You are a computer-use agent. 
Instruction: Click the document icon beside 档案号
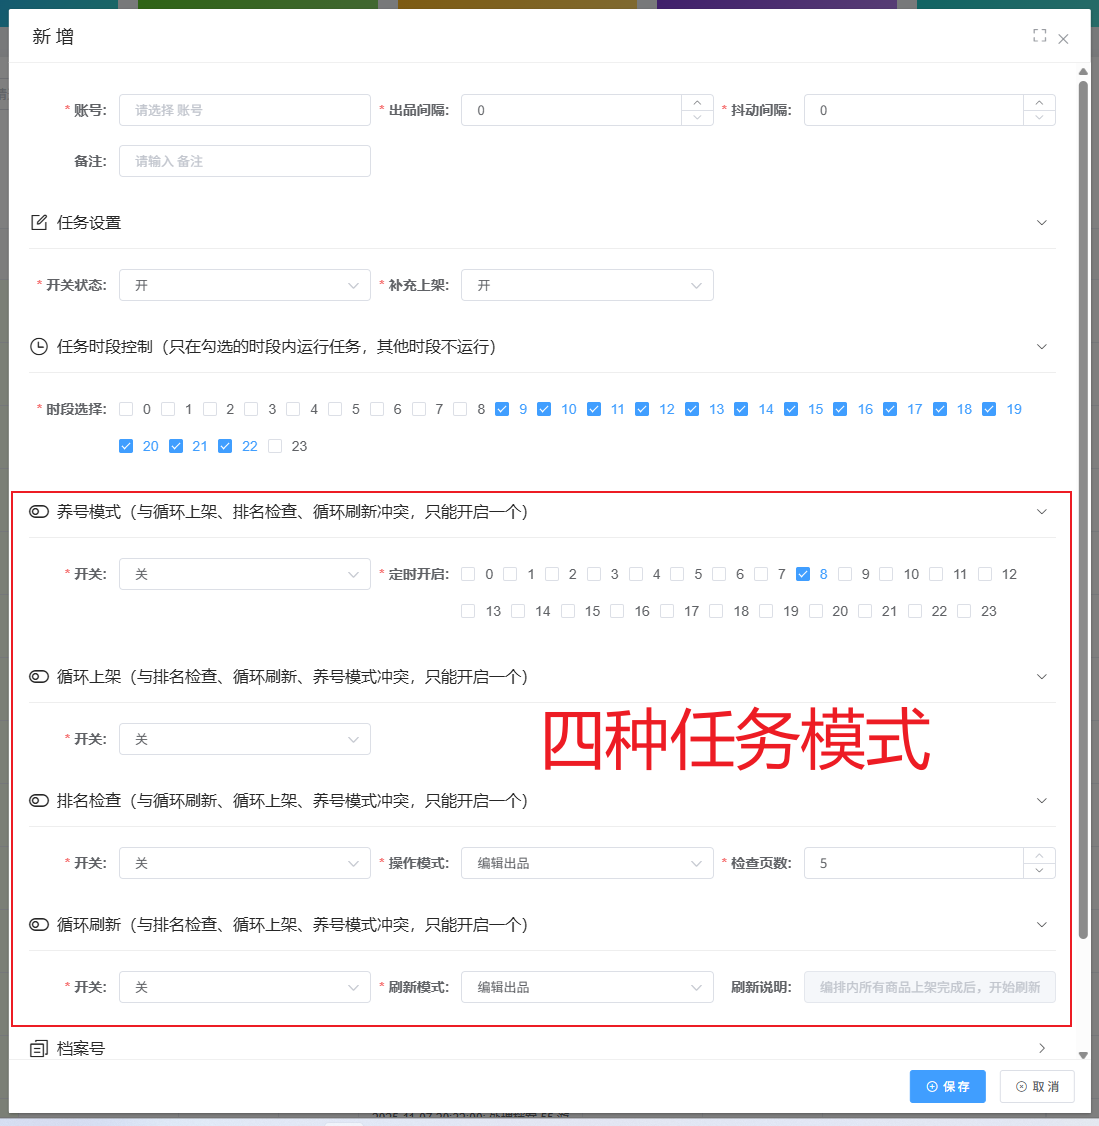point(37,1046)
